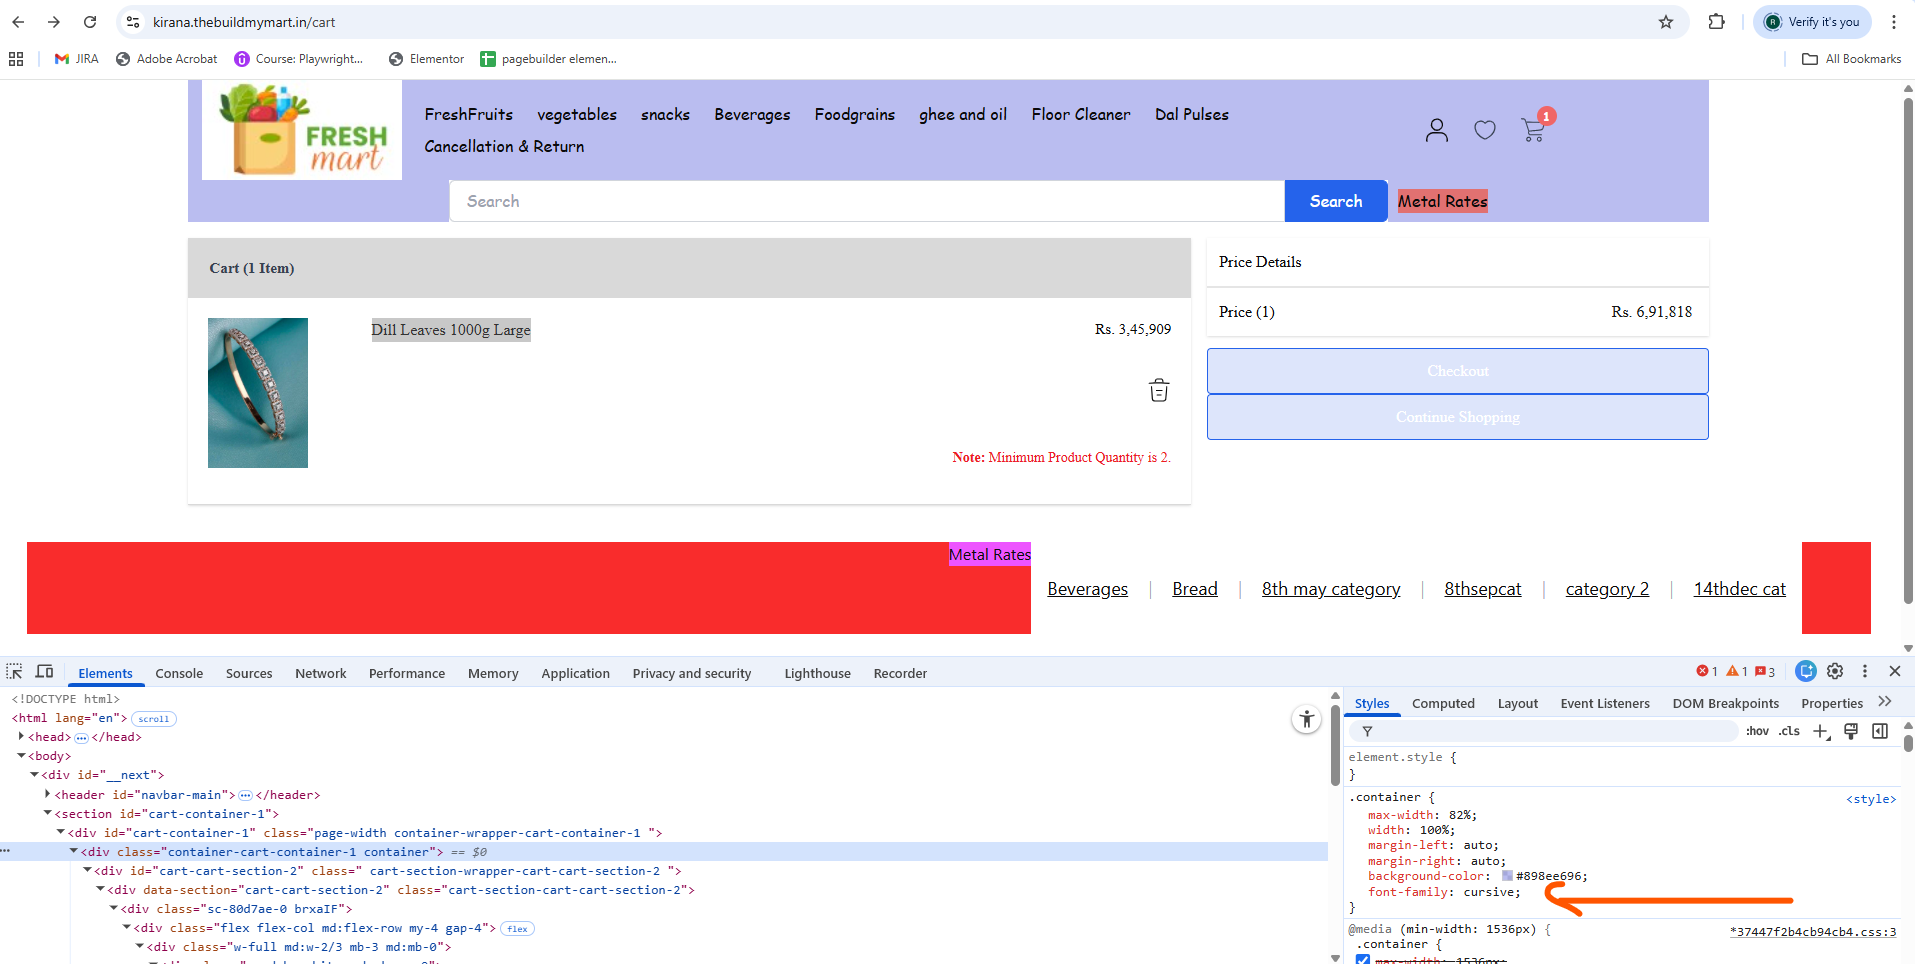The height and width of the screenshot is (964, 1915).
Task: Click the scroll badge next to html tag
Action: (154, 719)
